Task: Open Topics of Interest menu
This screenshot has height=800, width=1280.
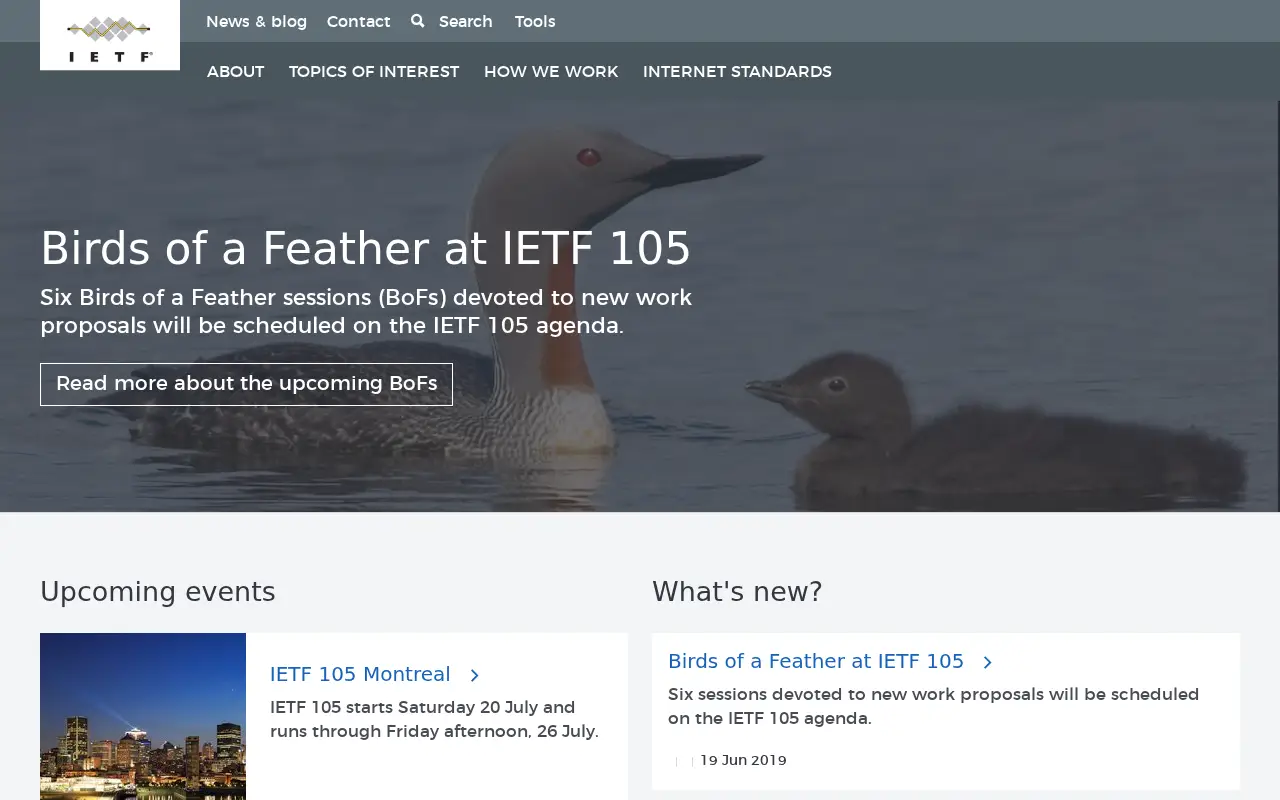Action: tap(374, 72)
